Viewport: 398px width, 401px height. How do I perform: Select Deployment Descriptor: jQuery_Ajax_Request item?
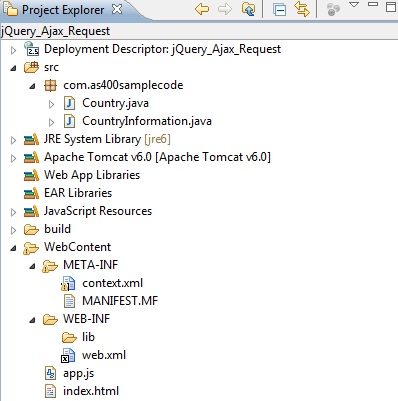coord(162,49)
